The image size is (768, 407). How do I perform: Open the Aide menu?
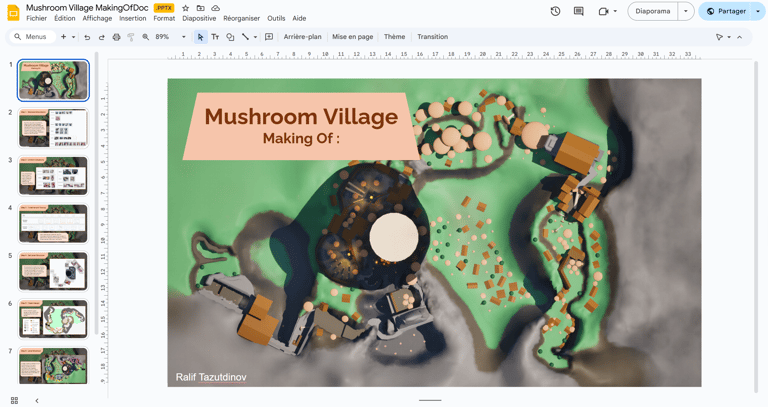(x=299, y=18)
